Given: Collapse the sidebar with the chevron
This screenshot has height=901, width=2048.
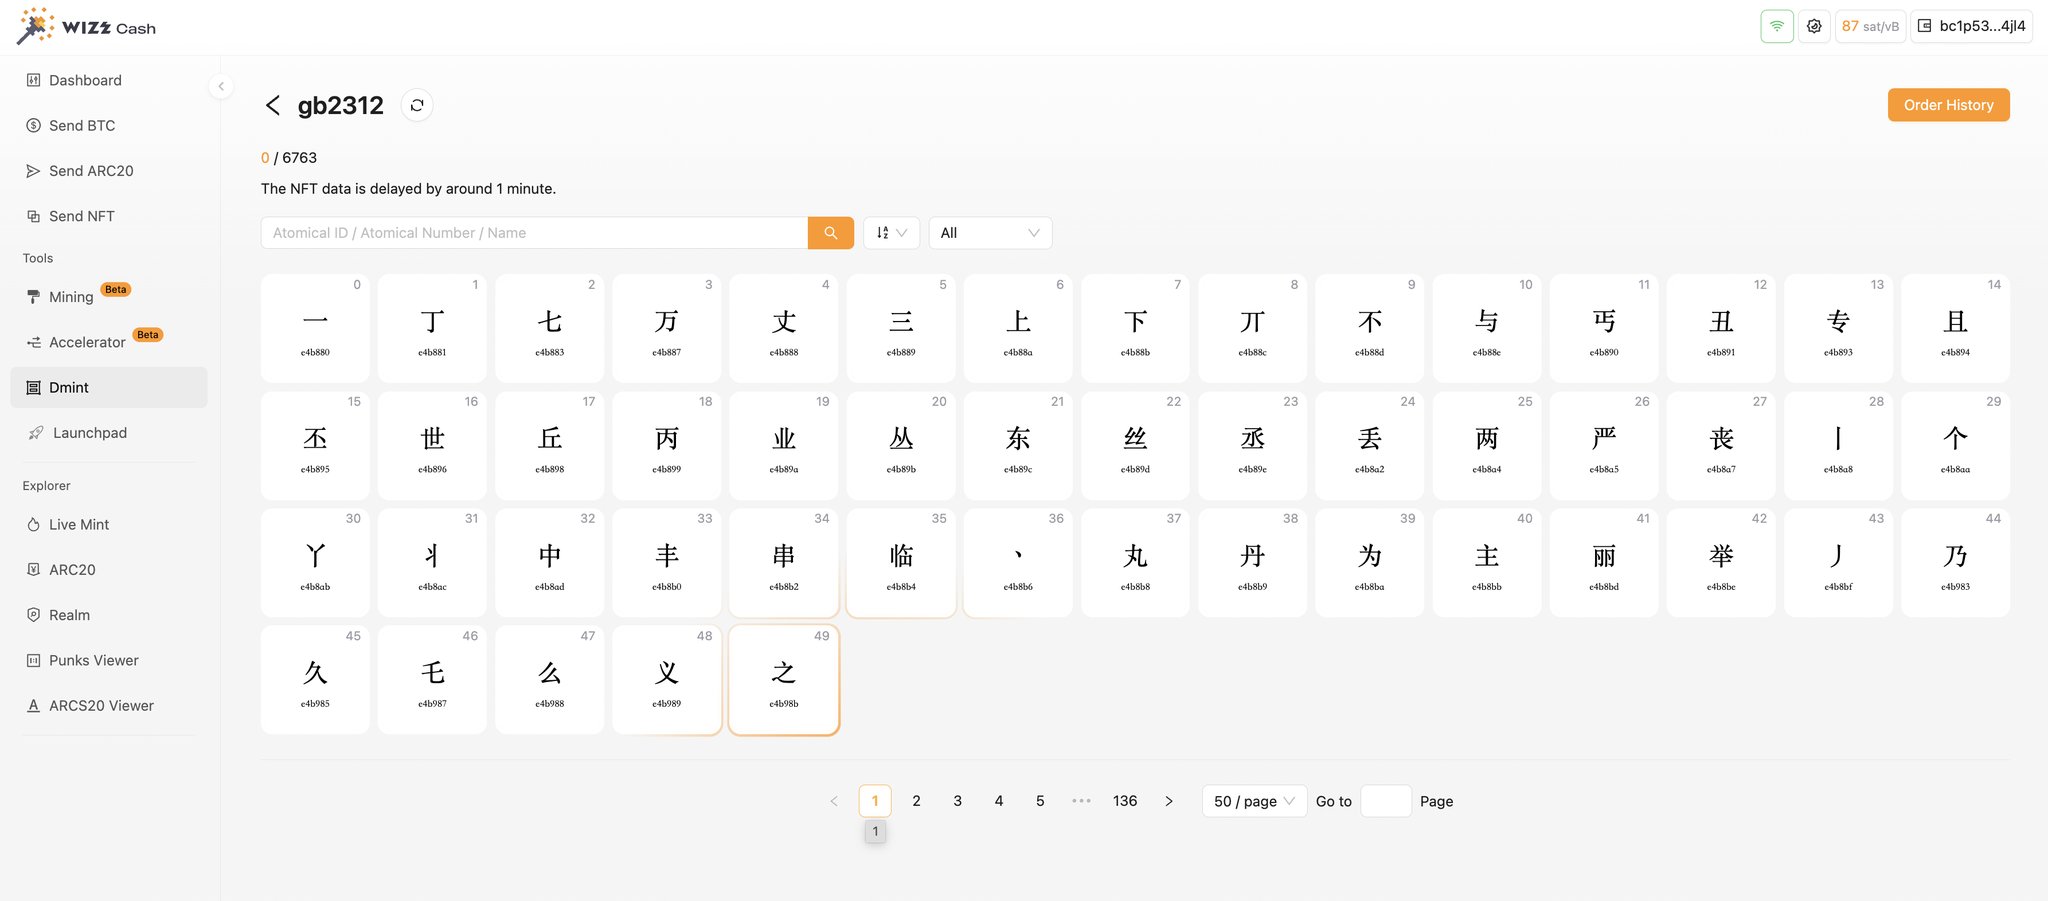Looking at the screenshot, I should point(221,86).
